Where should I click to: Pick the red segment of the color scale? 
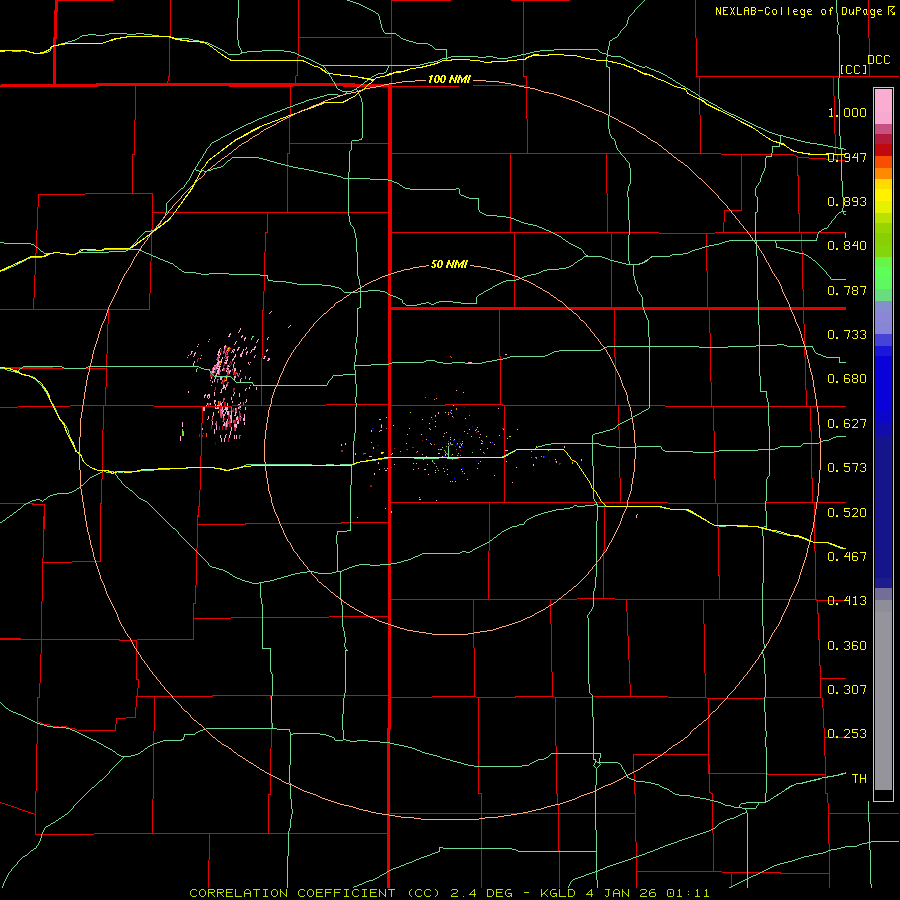coord(883,149)
